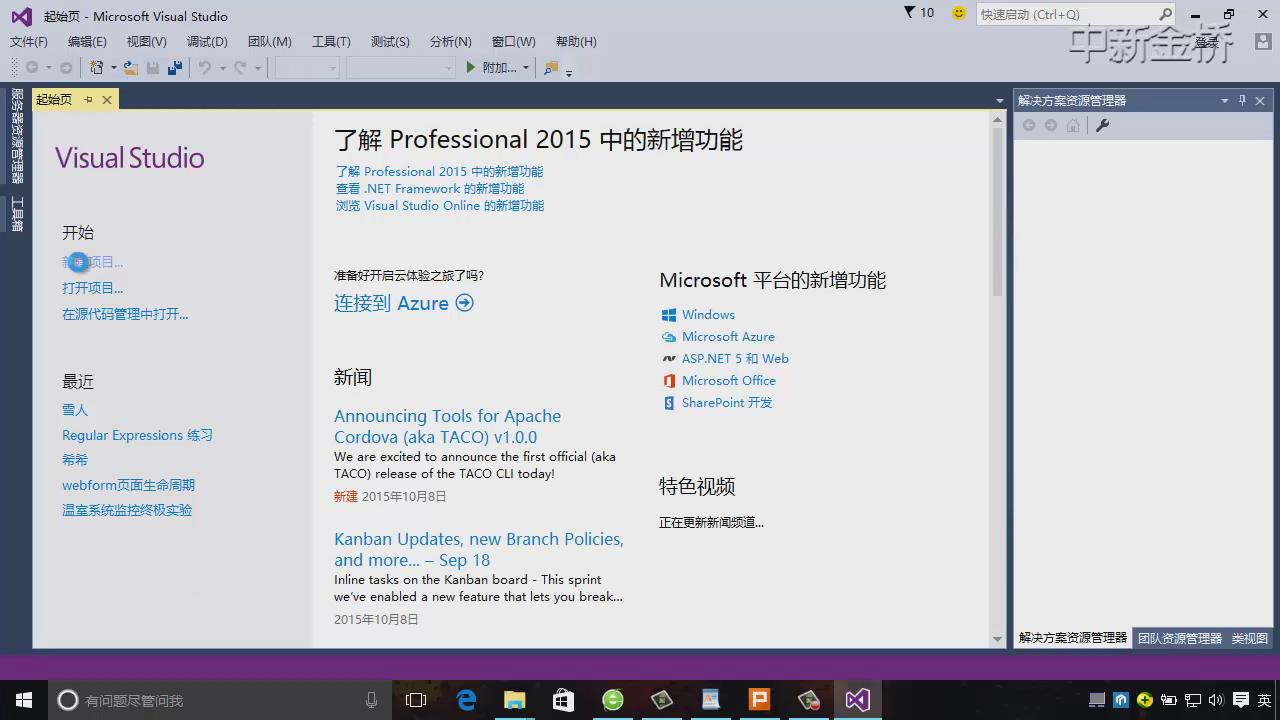Click the Windows Start button on taskbar
The image size is (1280, 720).
24,700
